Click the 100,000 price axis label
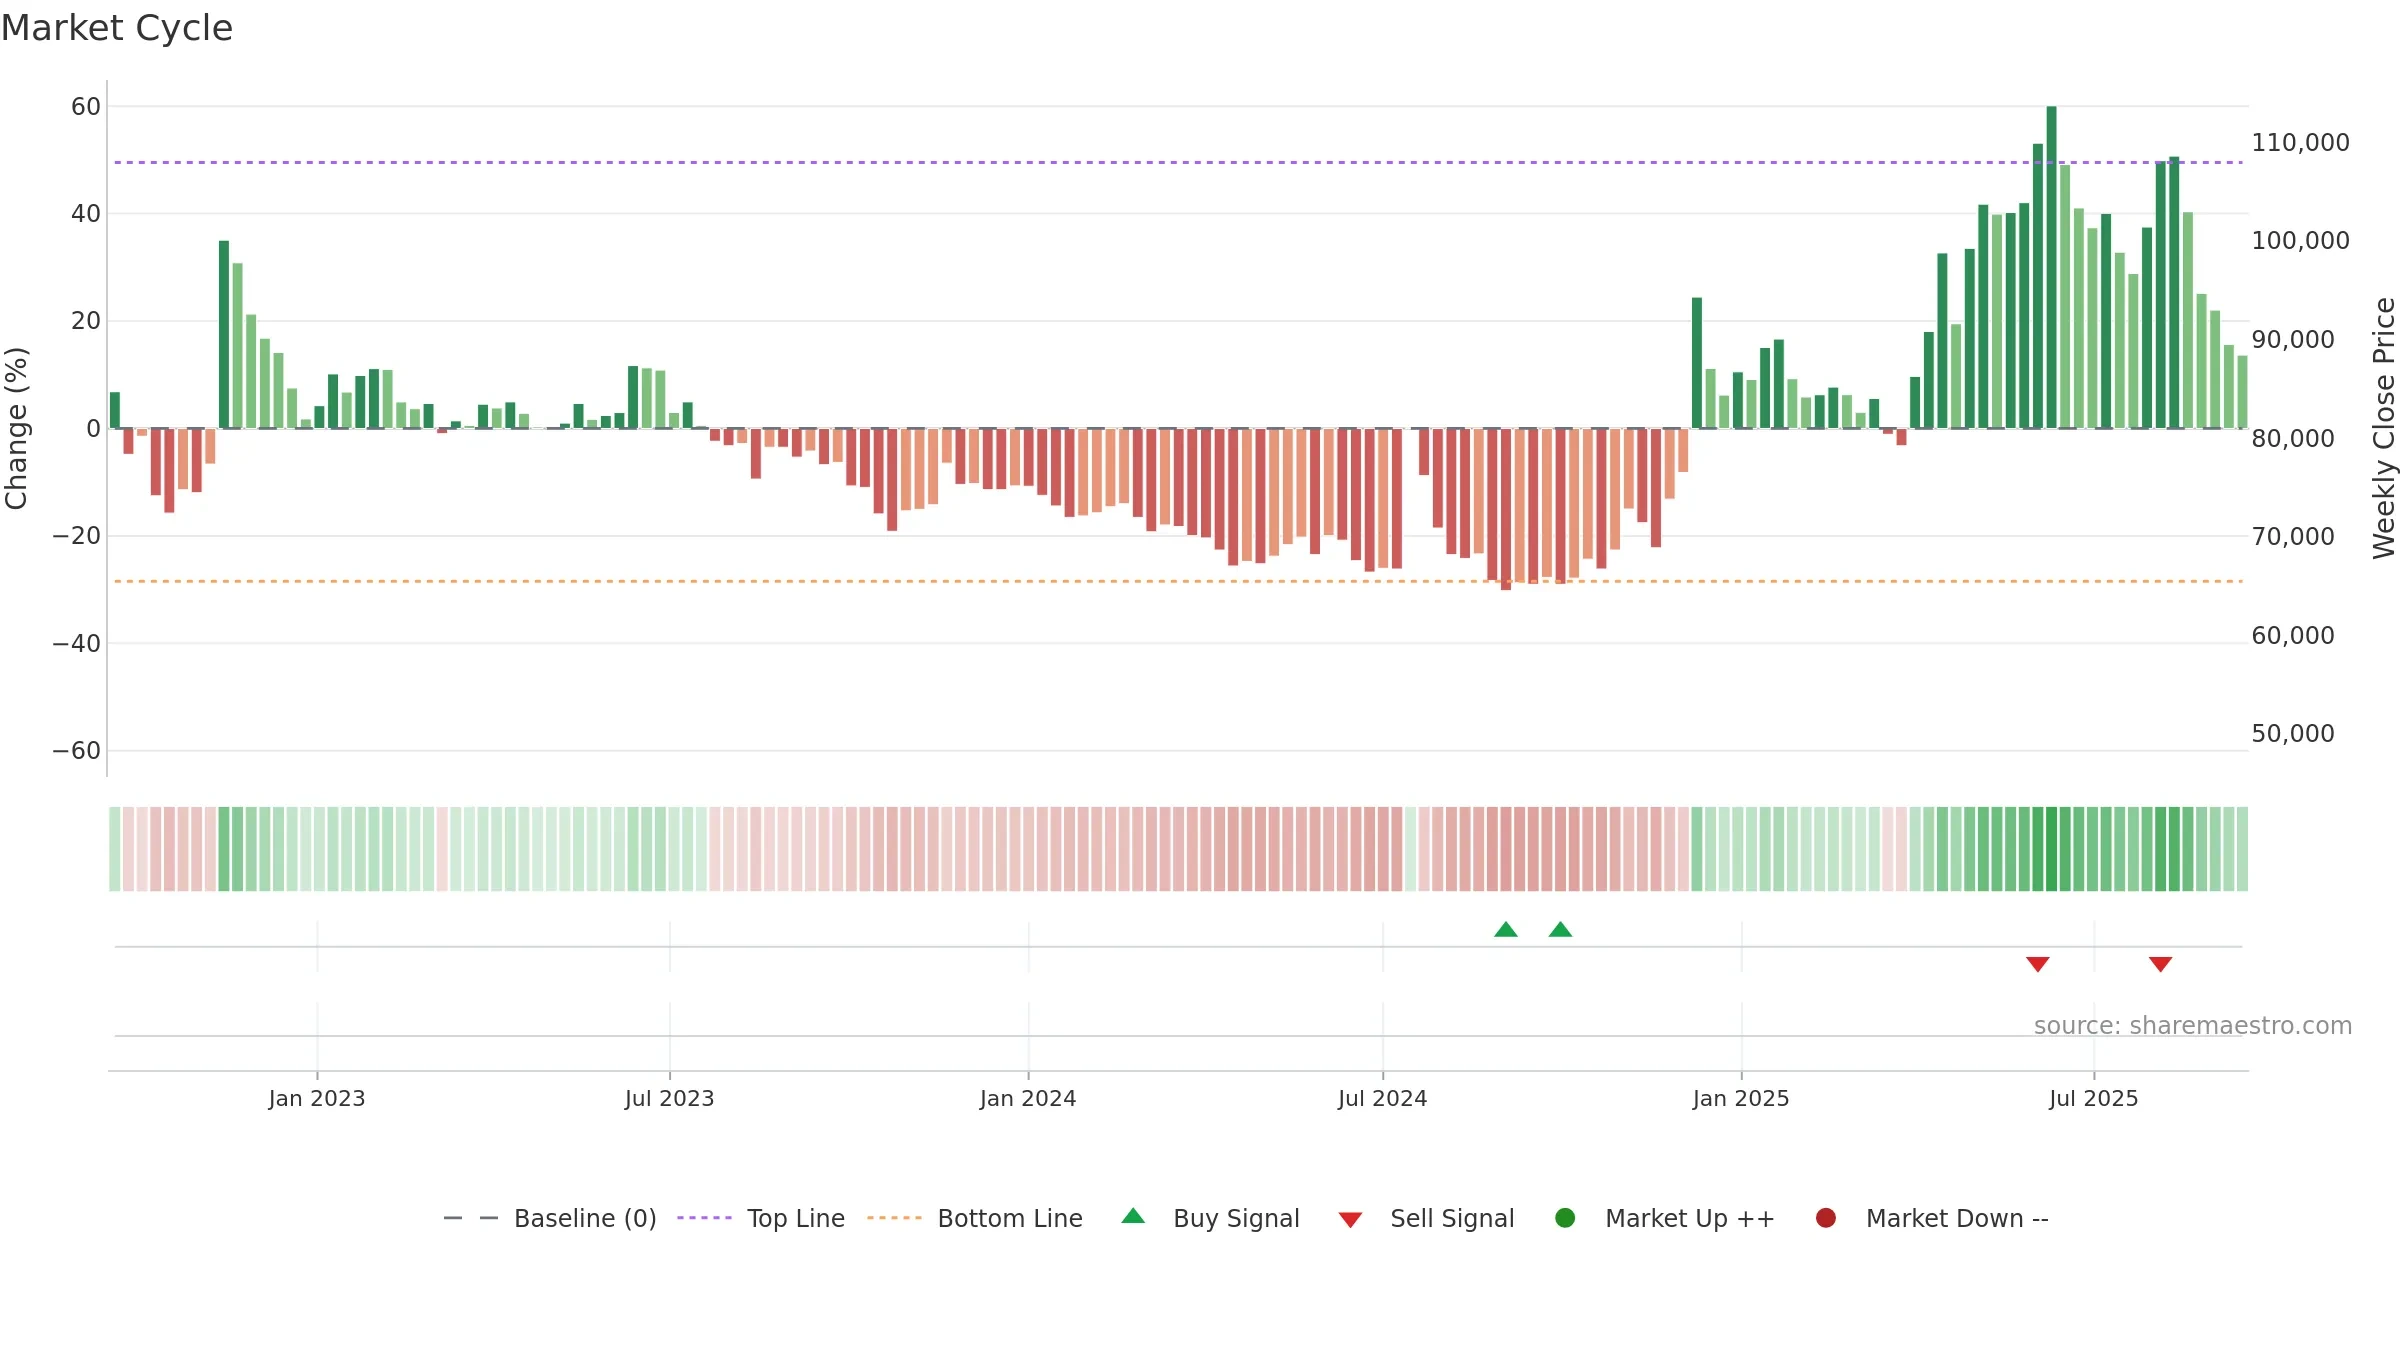 pos(2300,241)
